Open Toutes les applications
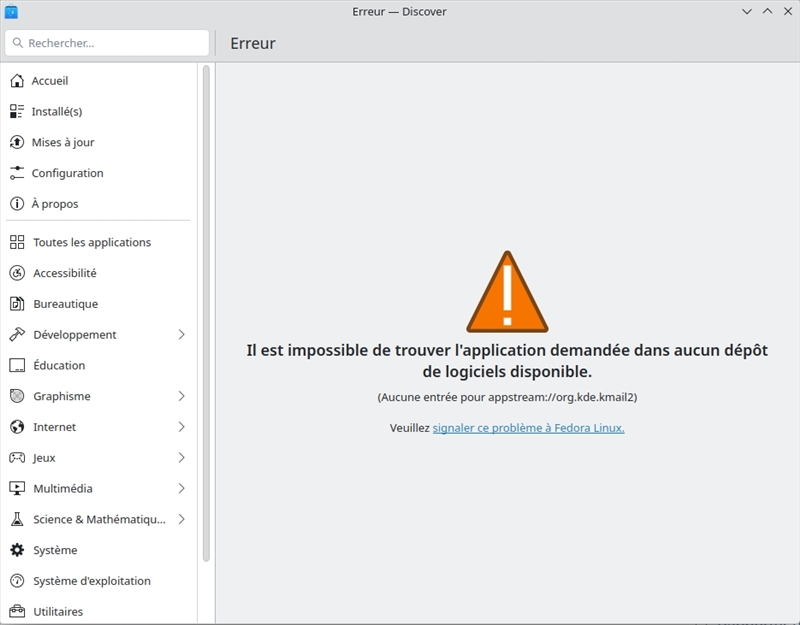The width and height of the screenshot is (800, 625). (98, 242)
